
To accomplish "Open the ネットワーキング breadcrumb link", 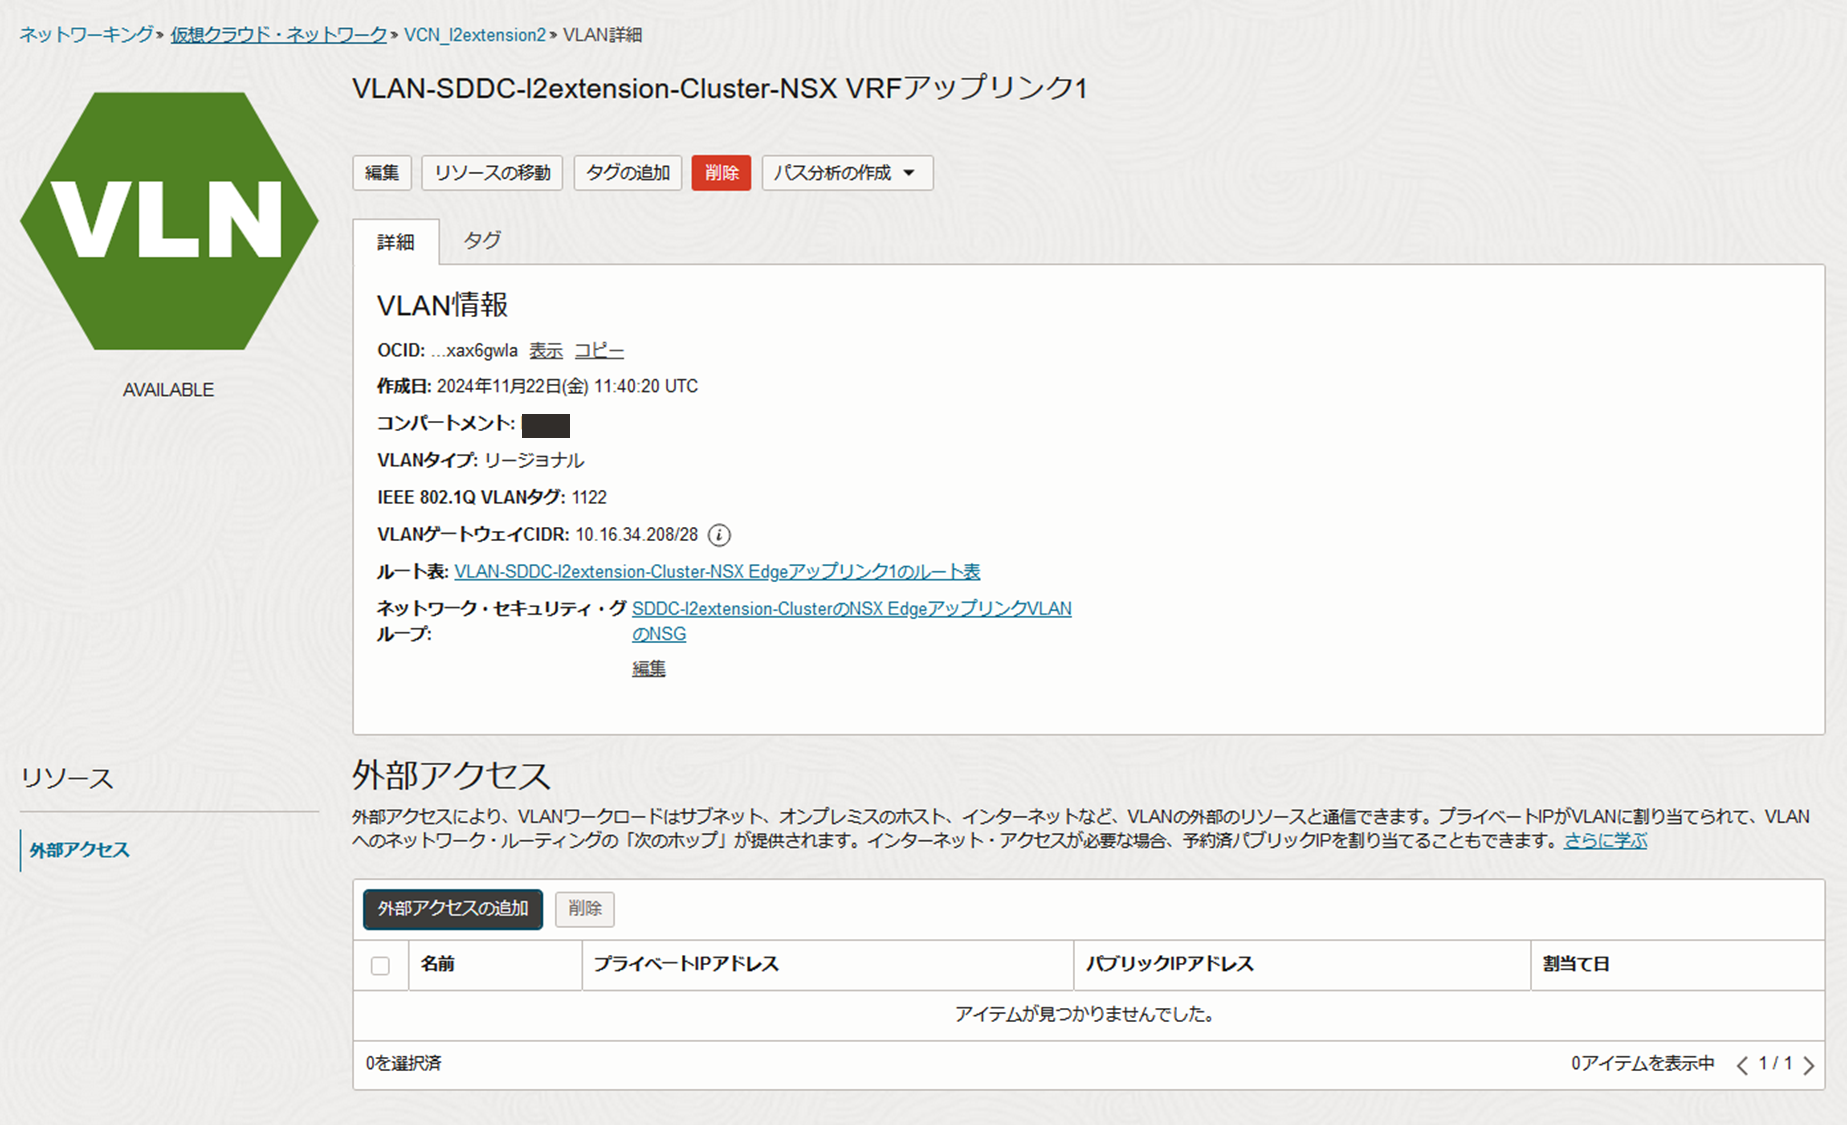I will coord(87,35).
